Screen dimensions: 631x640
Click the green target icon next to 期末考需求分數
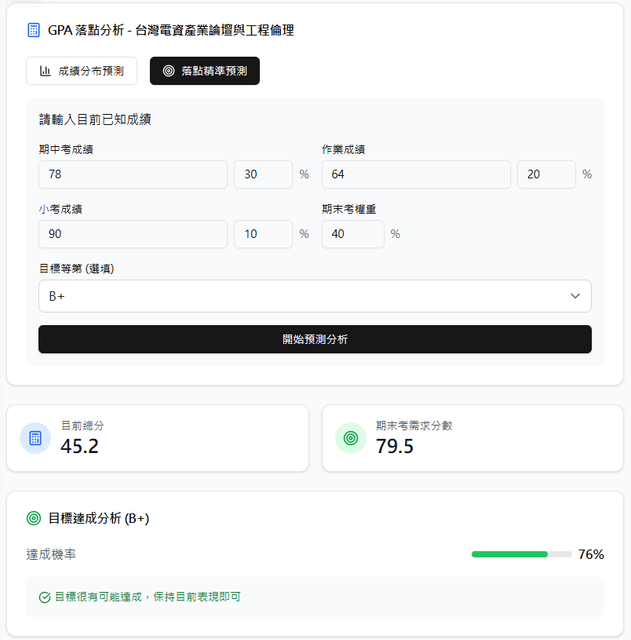(350, 438)
